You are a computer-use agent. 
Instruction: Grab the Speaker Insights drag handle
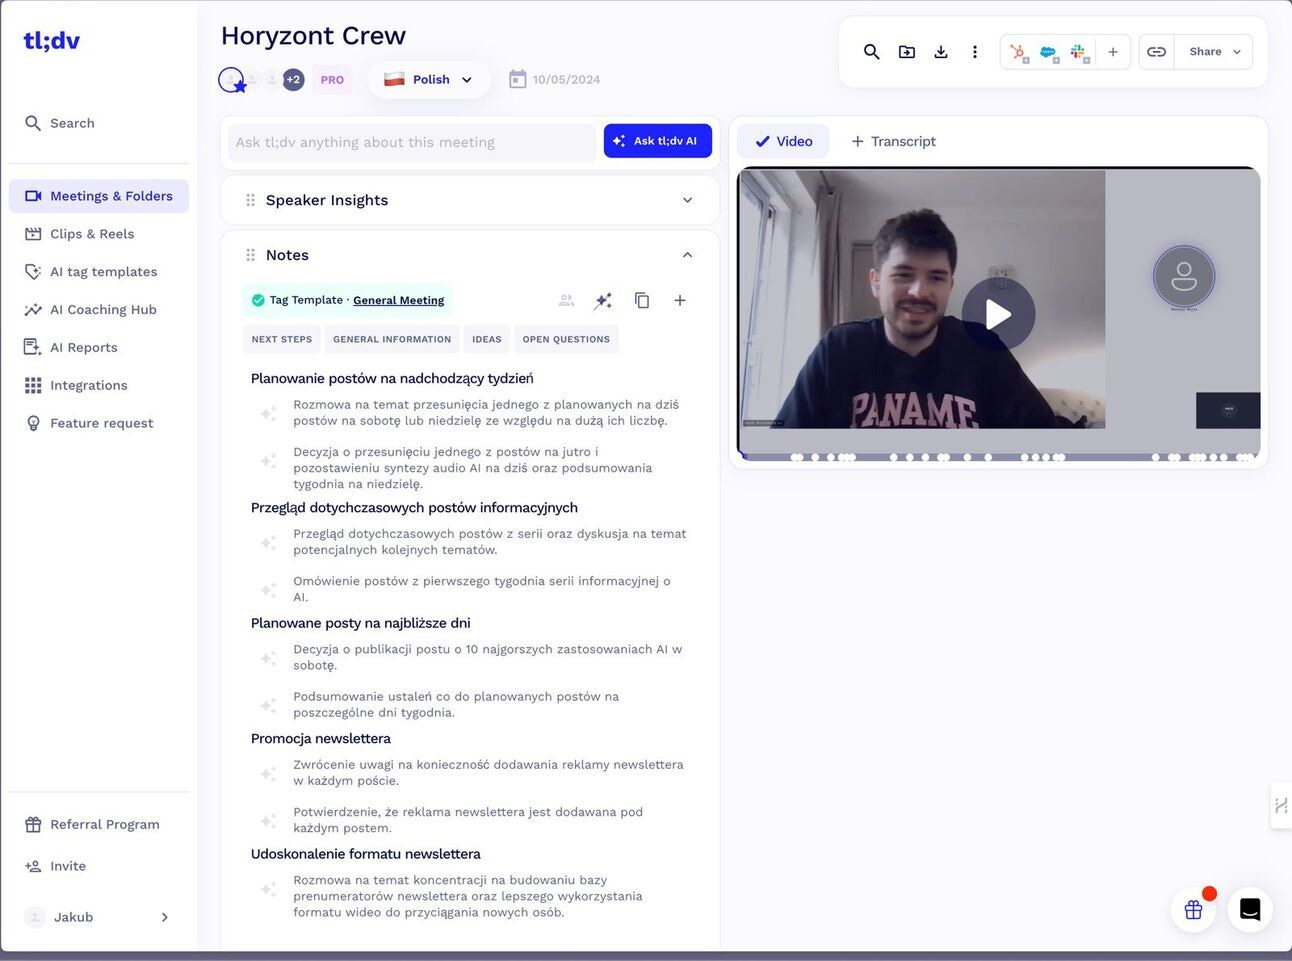click(x=250, y=200)
